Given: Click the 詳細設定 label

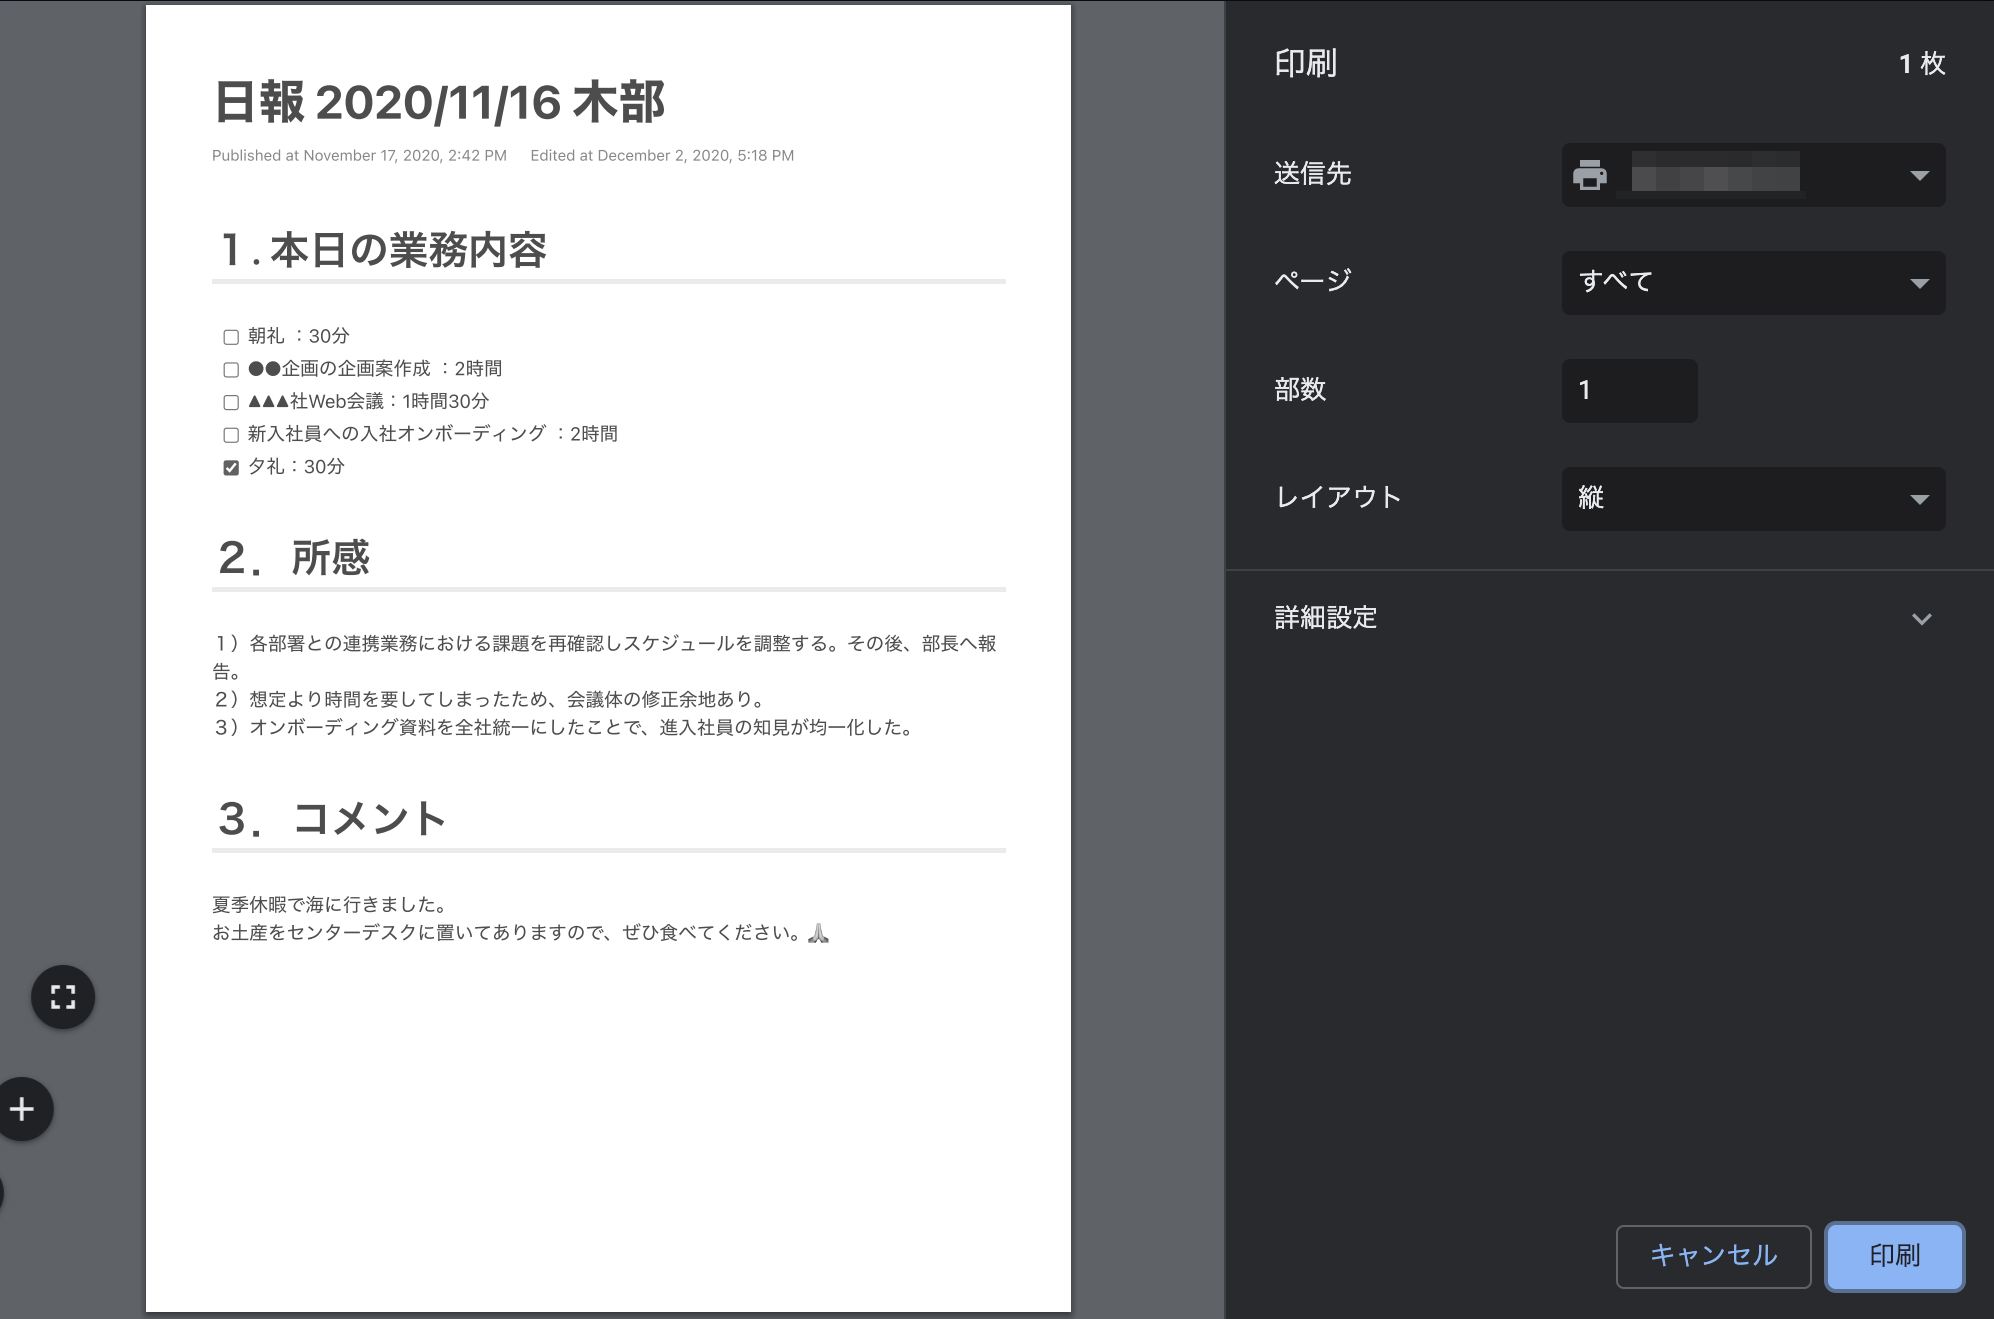Looking at the screenshot, I should [x=1325, y=618].
